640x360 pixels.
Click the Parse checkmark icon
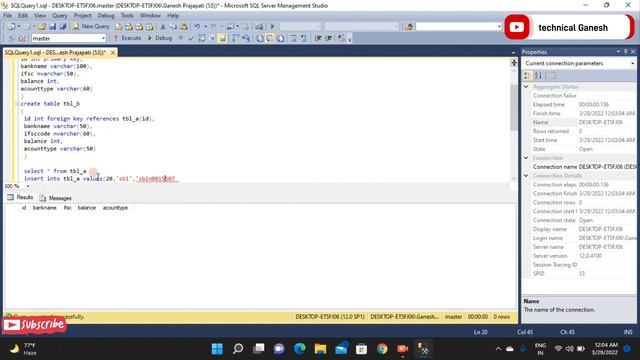pyautogui.click(x=191, y=38)
